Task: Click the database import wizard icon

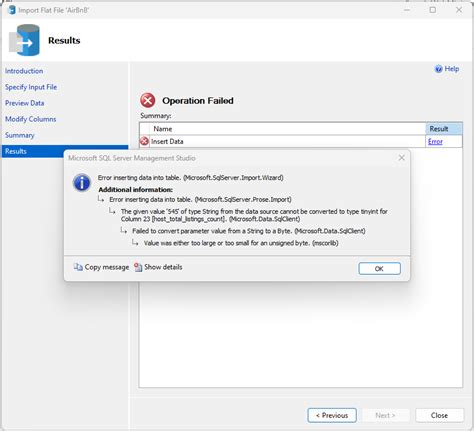Action: pos(24,40)
